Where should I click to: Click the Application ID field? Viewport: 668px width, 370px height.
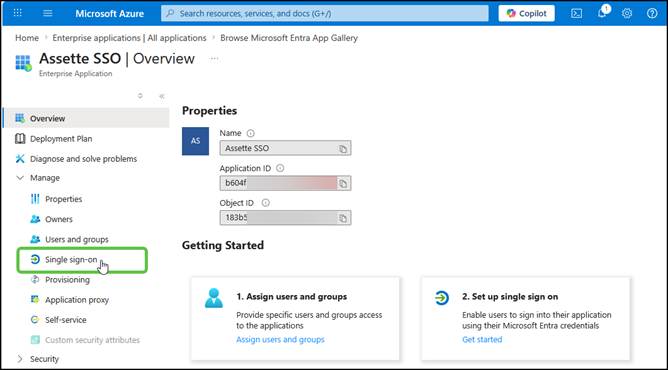click(285, 183)
